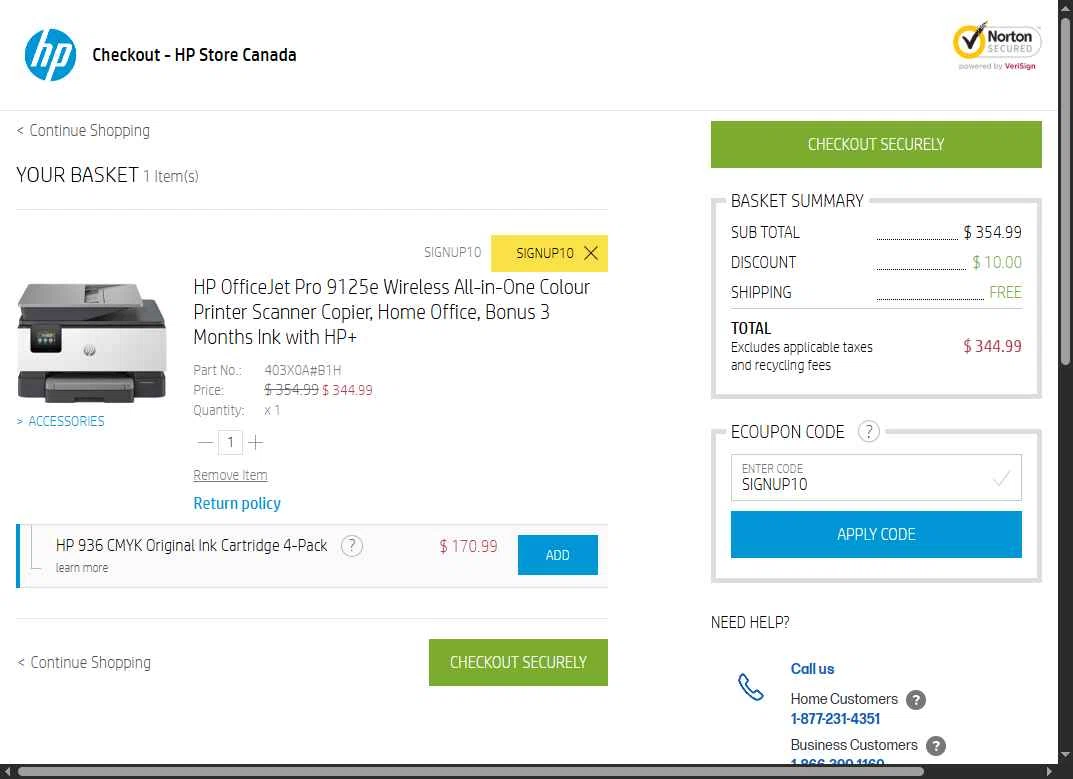Viewport: 1073px width, 779px height.
Task: Remove SIGNUP10 coupon via X icon
Action: pos(591,253)
